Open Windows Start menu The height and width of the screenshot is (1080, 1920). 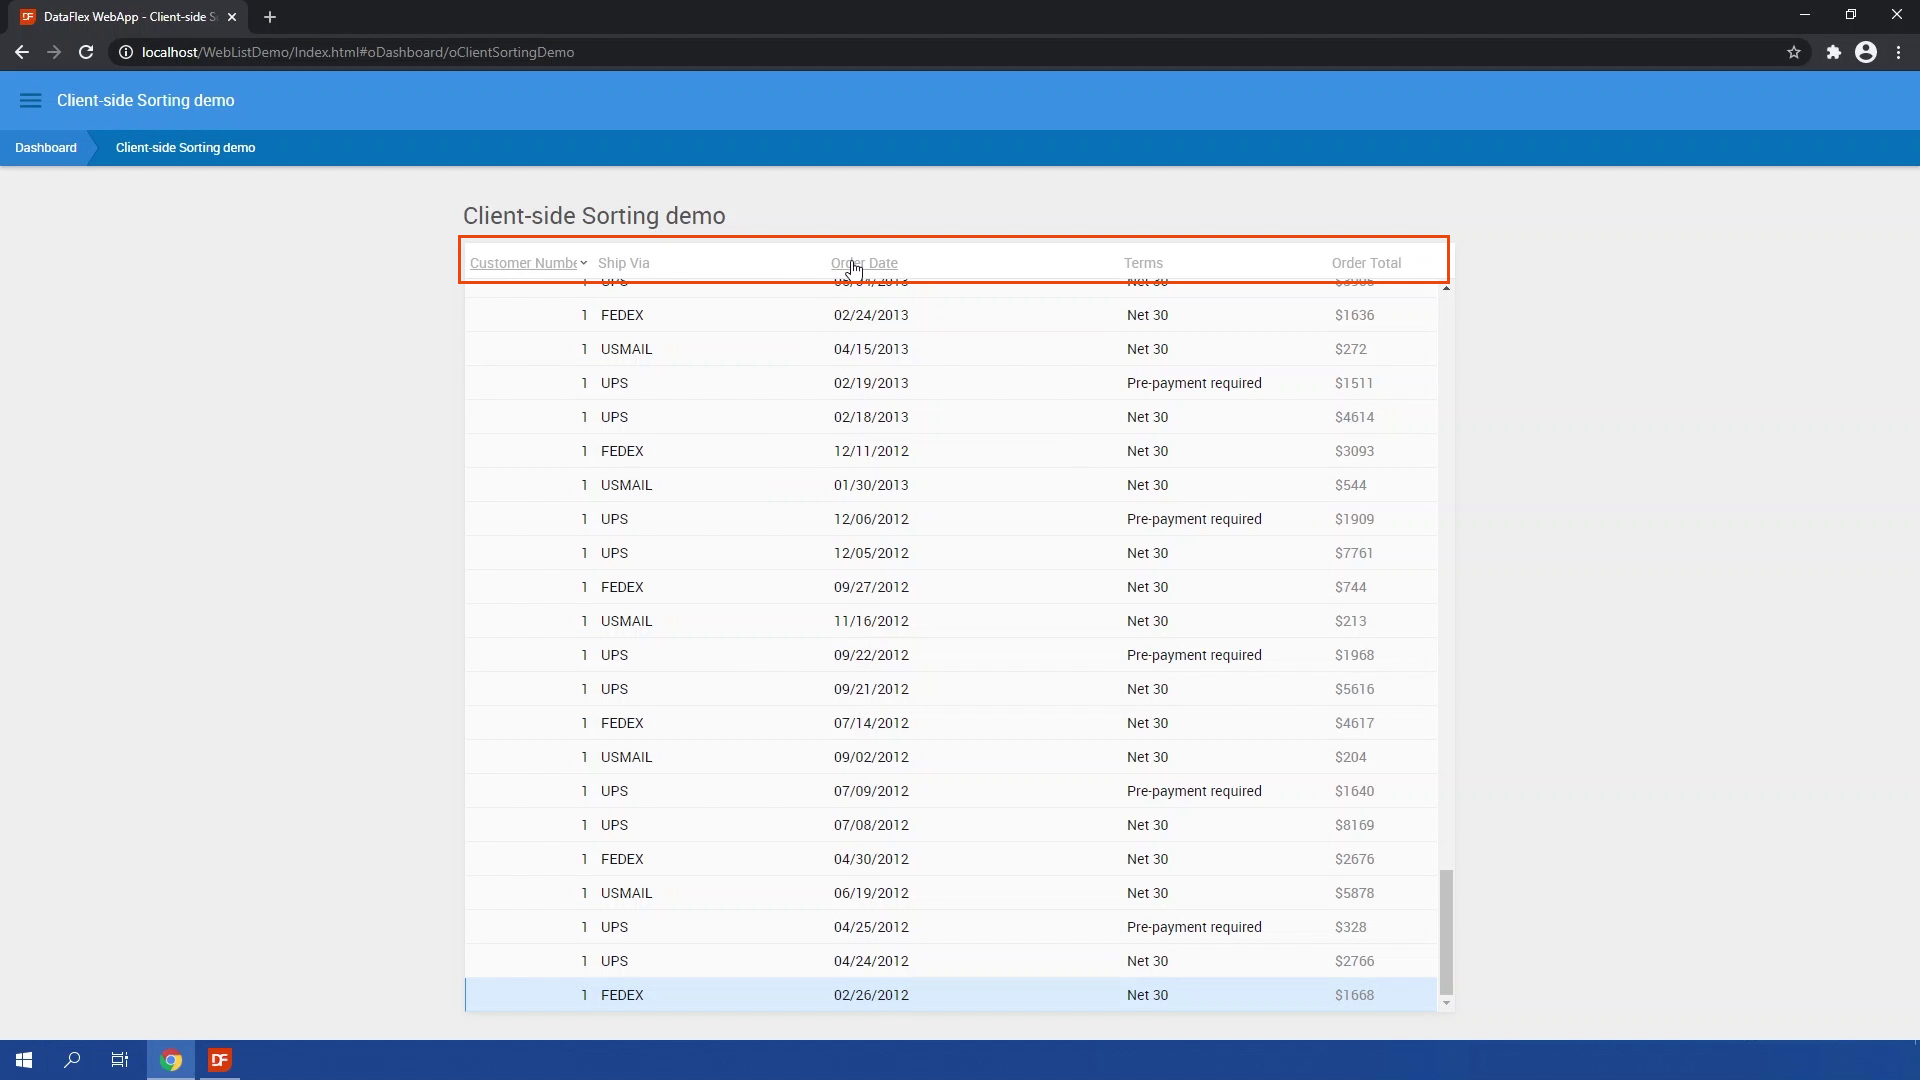pos(24,1060)
